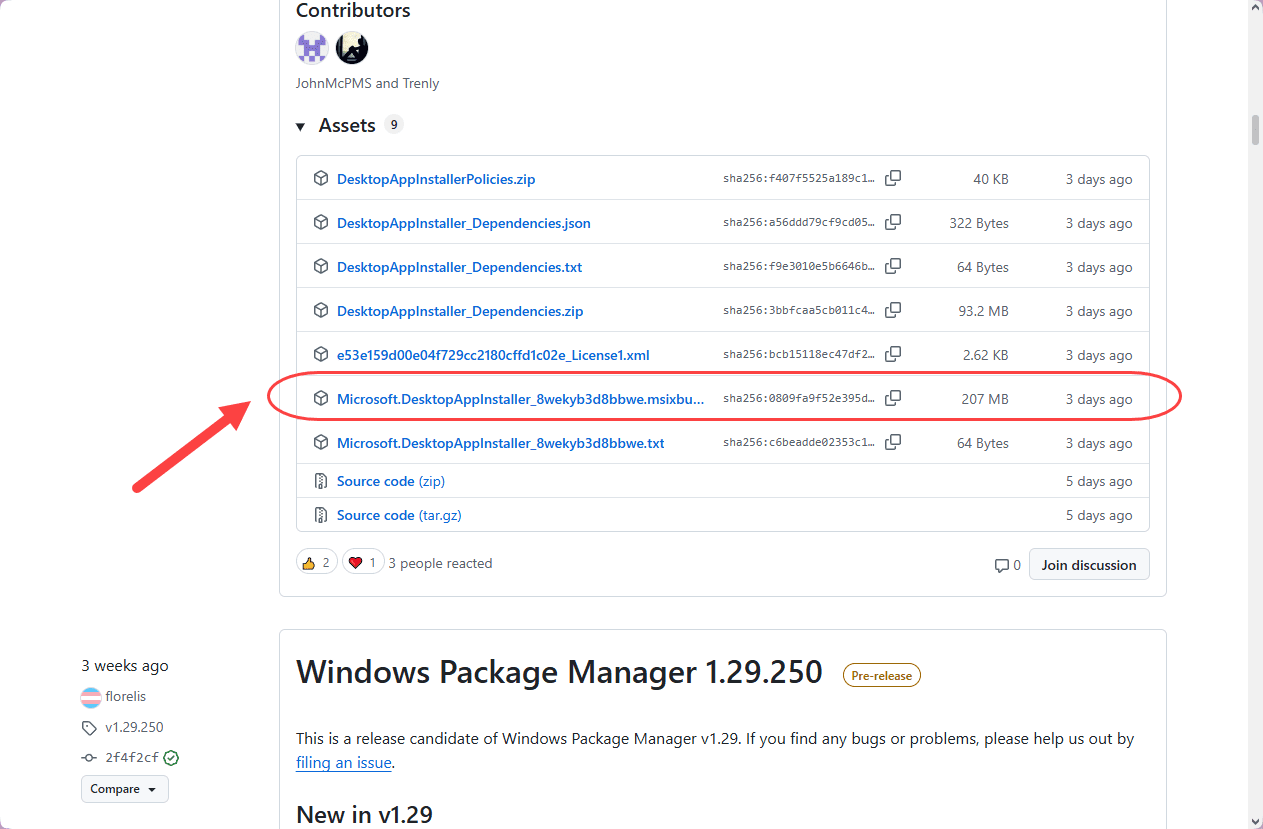The width and height of the screenshot is (1263, 829).
Task: Click package icon beside Dependencies.zip
Action: coord(321,310)
